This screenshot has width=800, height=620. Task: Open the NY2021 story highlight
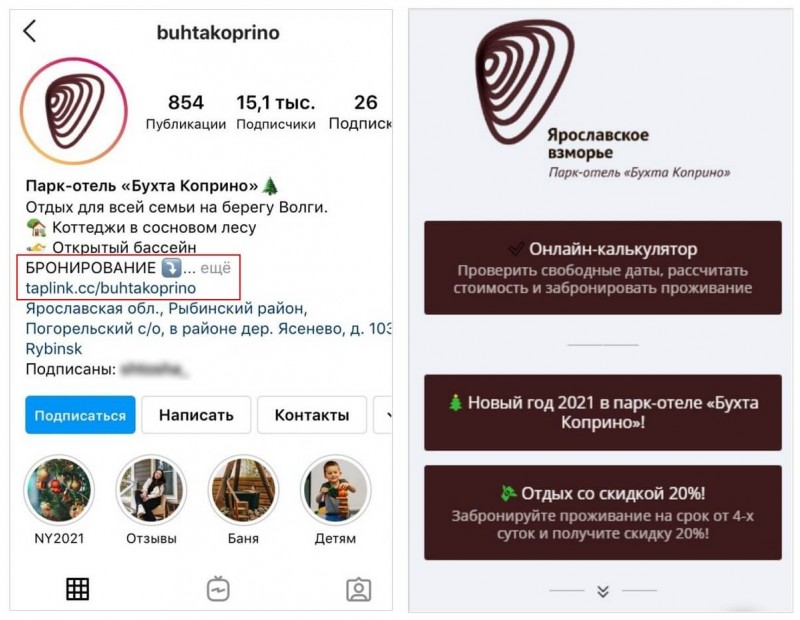point(59,490)
